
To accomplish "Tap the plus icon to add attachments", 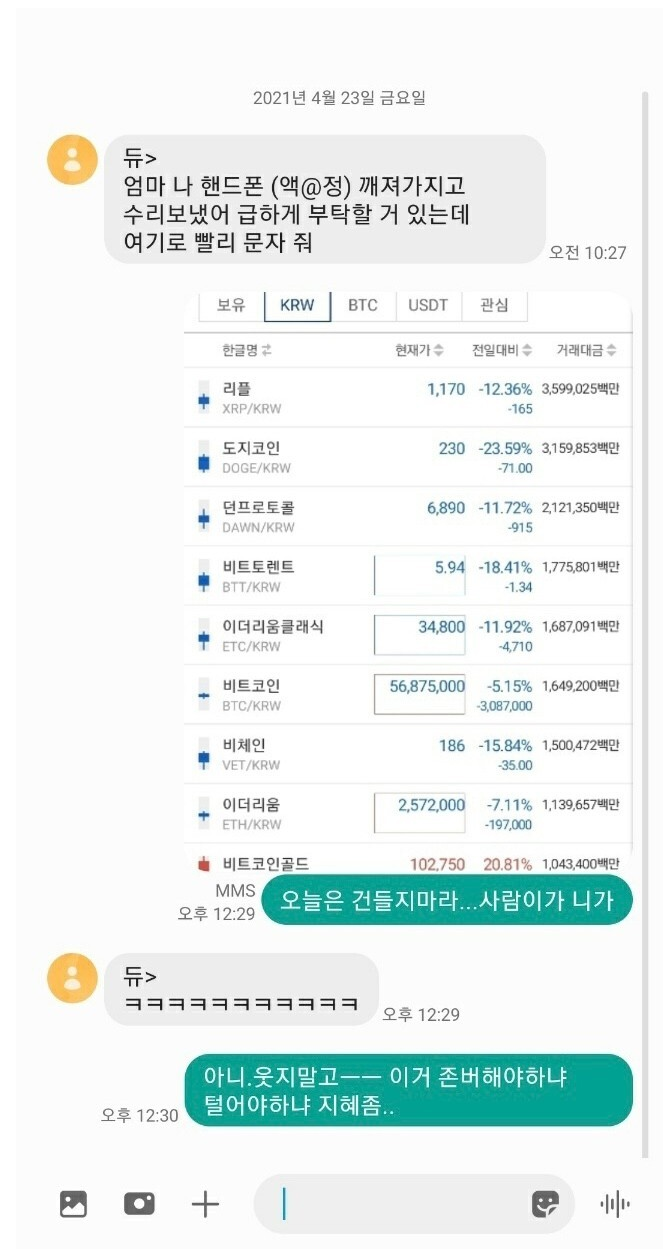I will point(205,1204).
